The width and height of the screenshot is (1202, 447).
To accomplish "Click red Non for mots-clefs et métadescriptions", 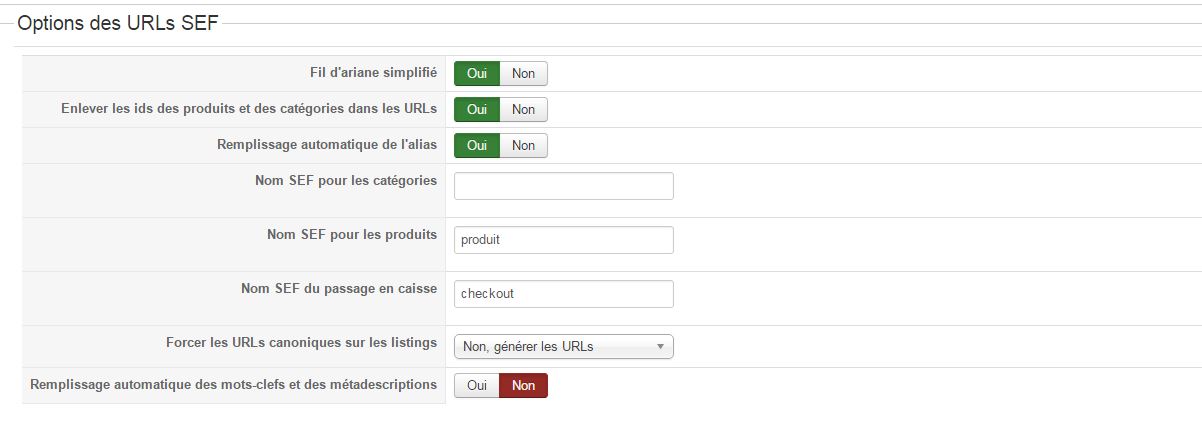I will pos(524,385).
